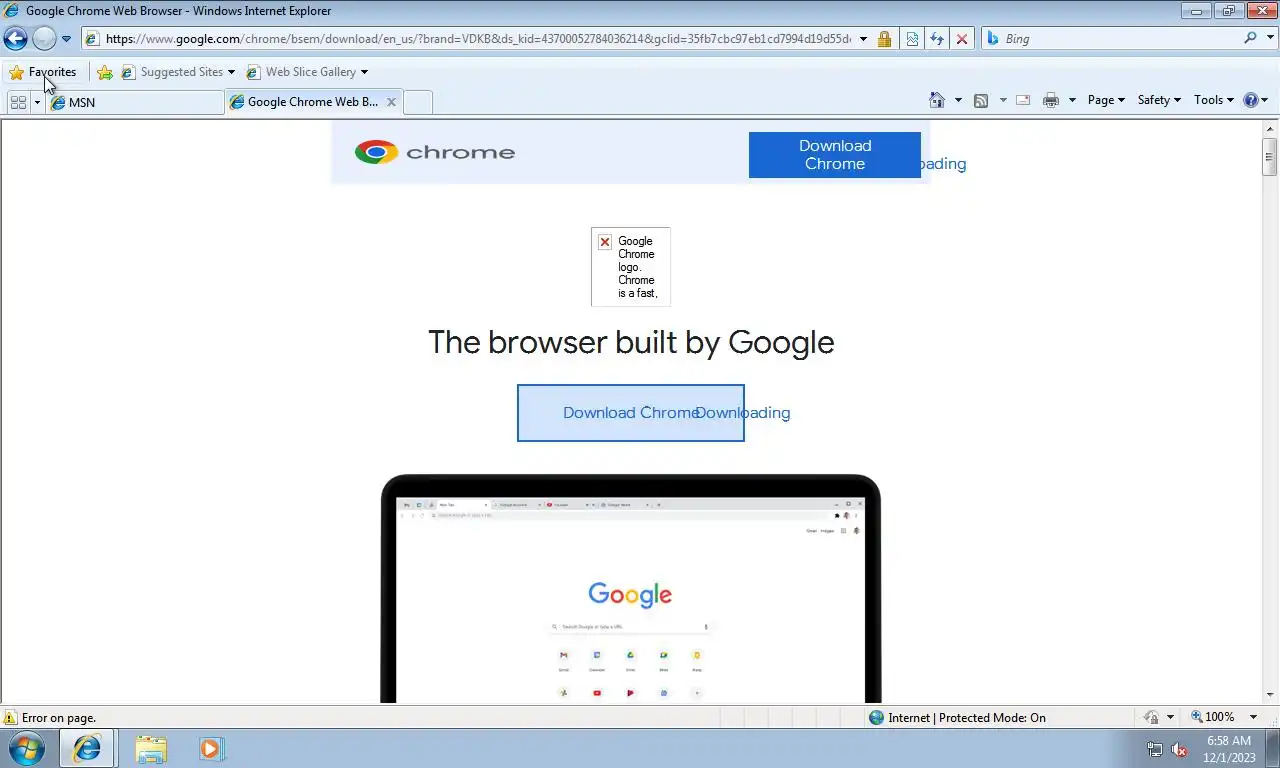Click the laptop Chrome screenshot image
Viewport: 1280px width, 768px height.
pos(631,589)
